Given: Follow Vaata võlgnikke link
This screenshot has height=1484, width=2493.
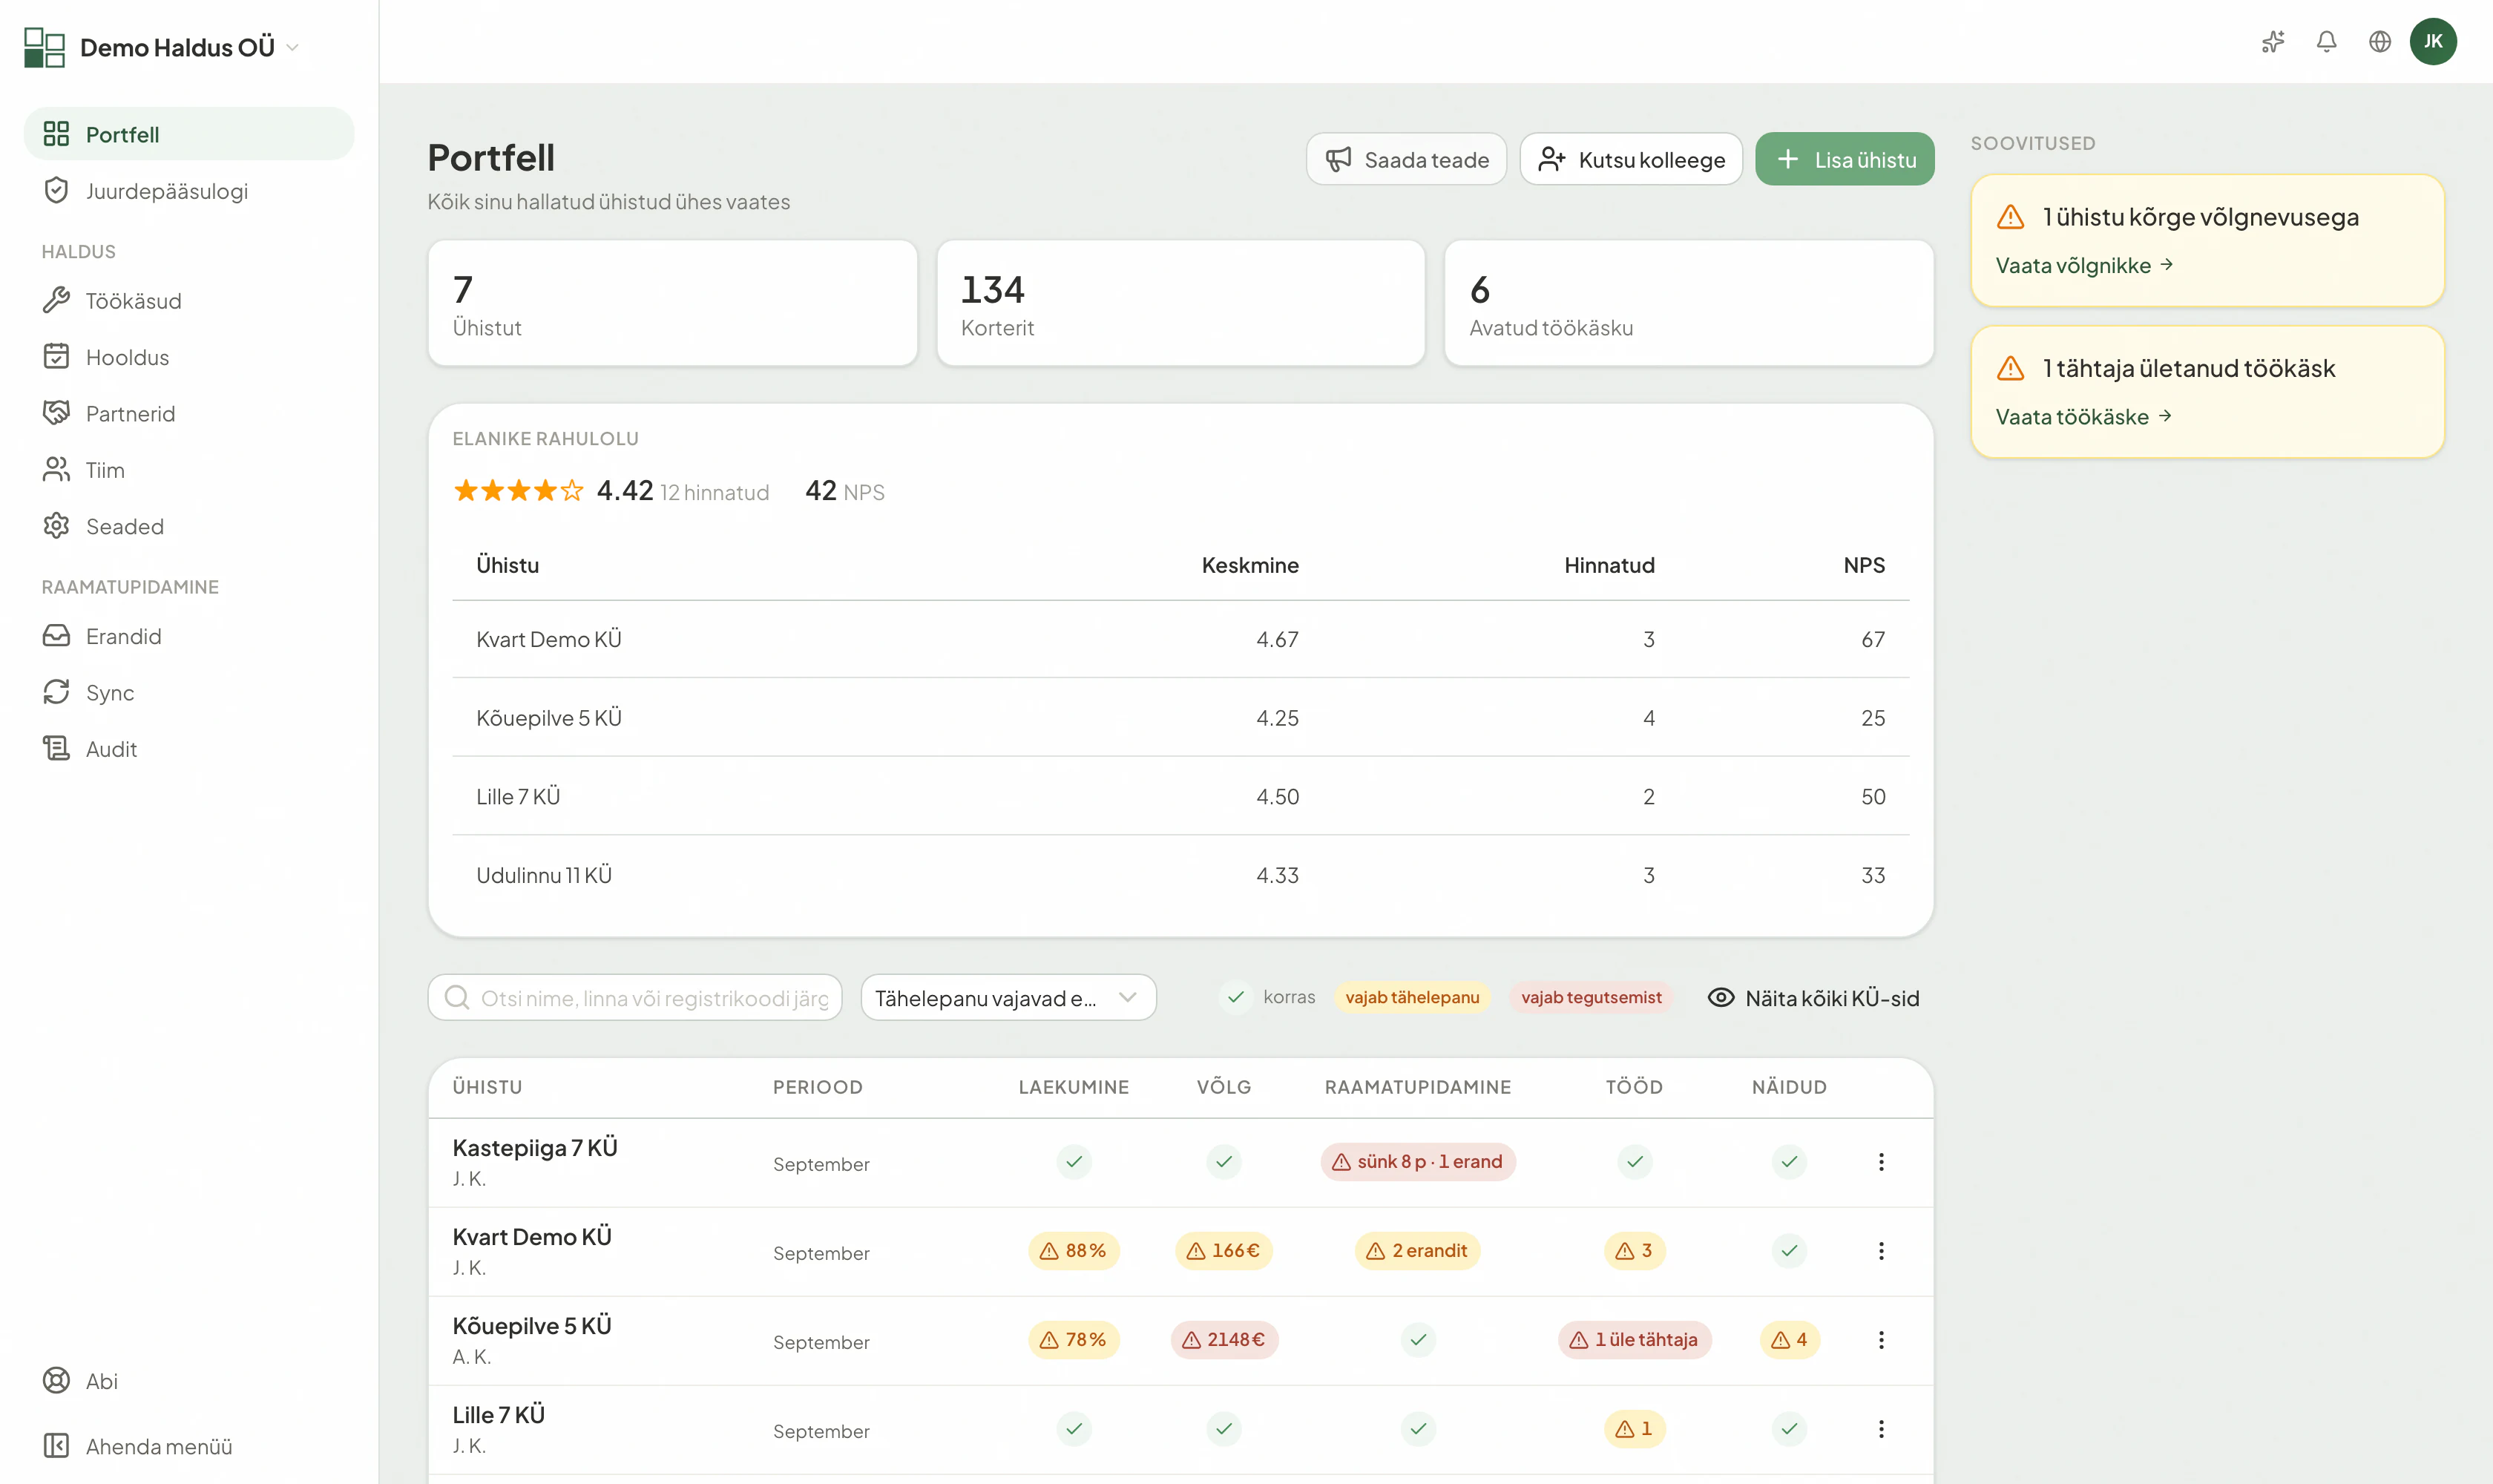Looking at the screenshot, I should [x=2084, y=265].
